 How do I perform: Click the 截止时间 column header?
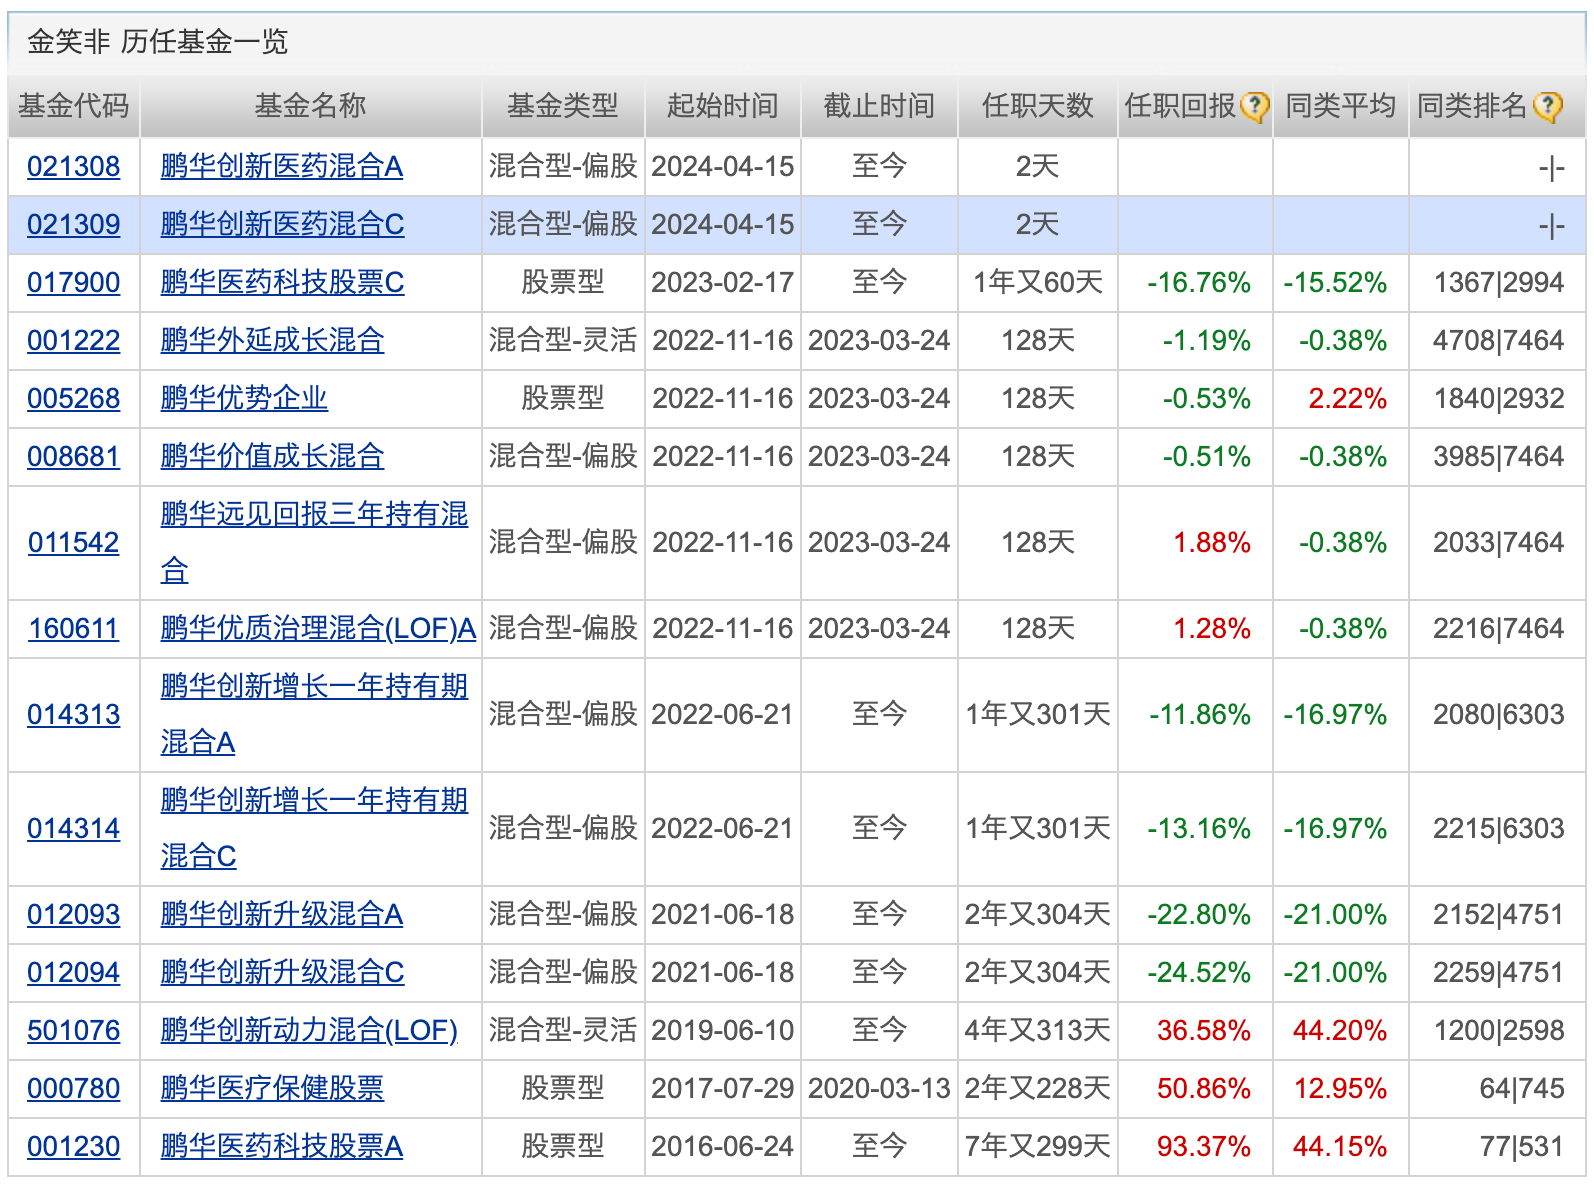pyautogui.click(x=879, y=106)
